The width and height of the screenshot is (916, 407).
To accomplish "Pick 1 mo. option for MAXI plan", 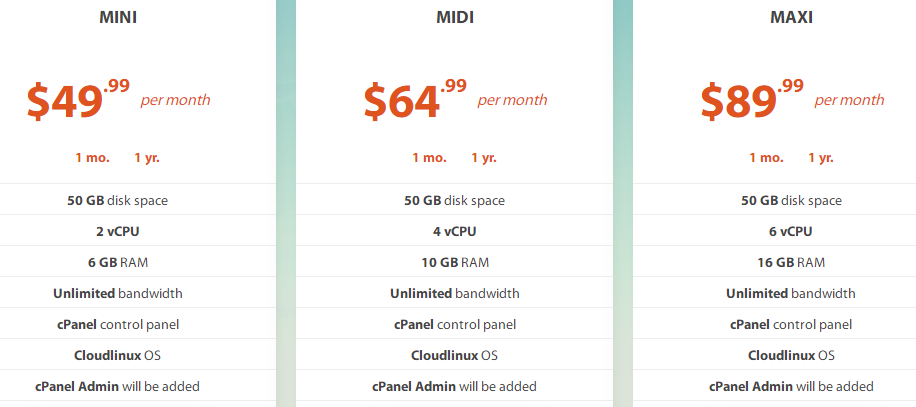I will pos(766,158).
